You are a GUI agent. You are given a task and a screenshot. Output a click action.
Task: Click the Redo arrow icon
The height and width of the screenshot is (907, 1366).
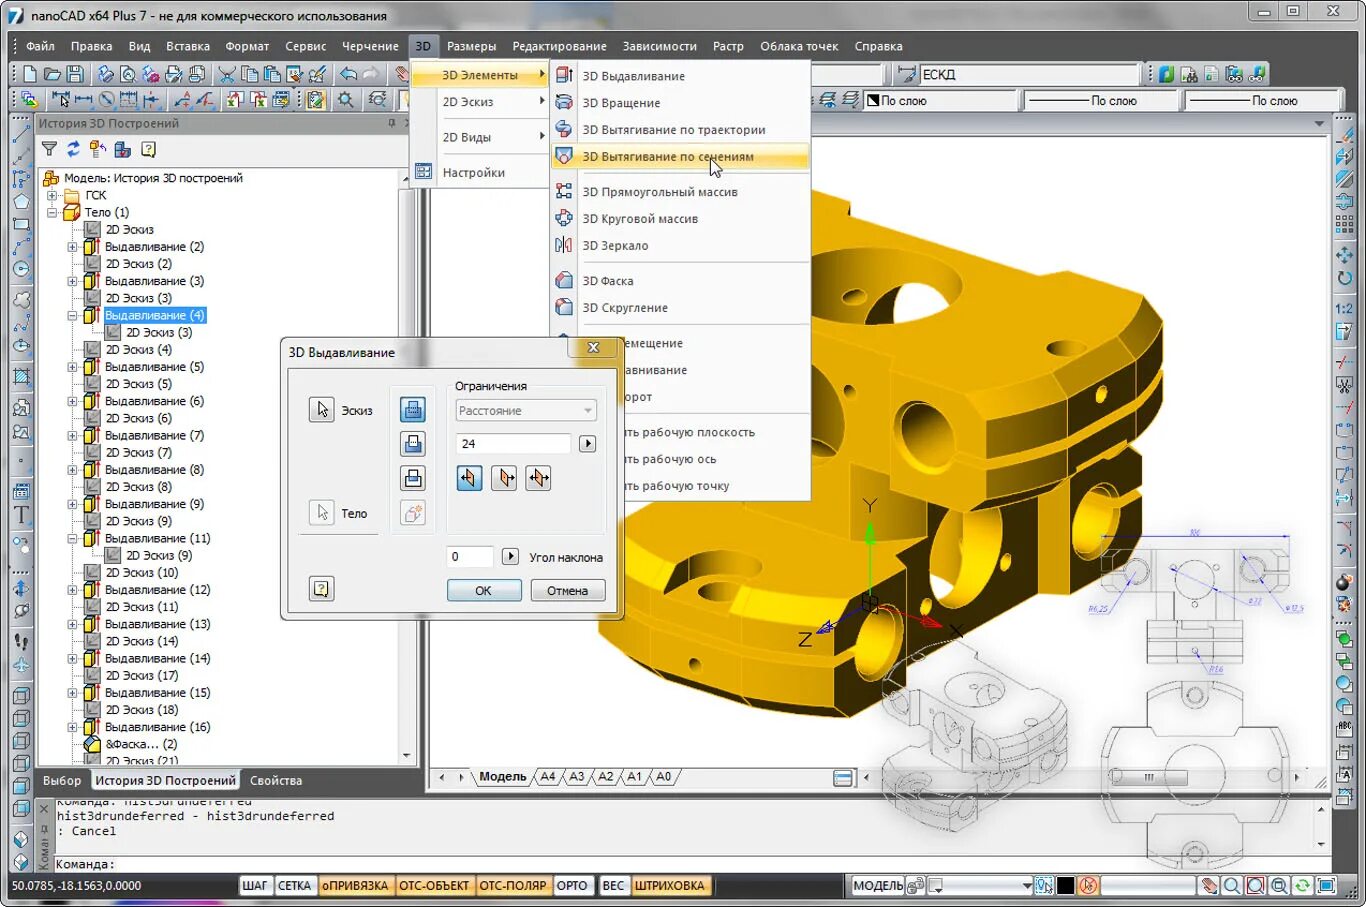(371, 74)
